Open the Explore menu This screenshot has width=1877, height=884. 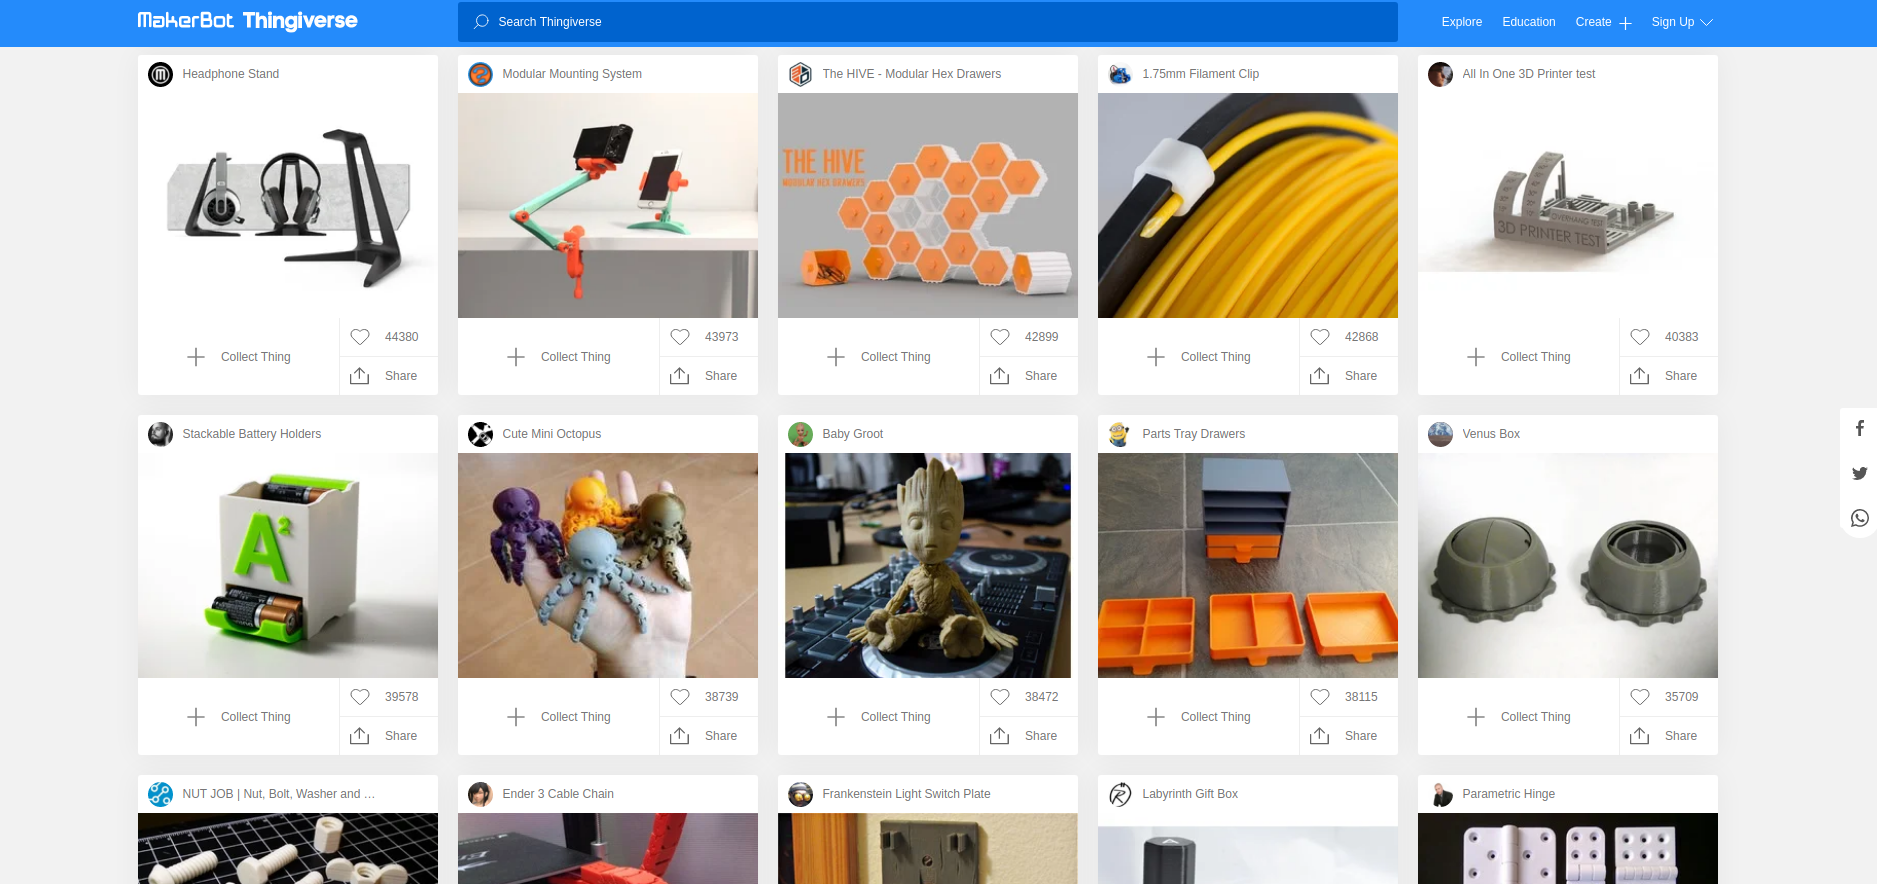tap(1461, 22)
